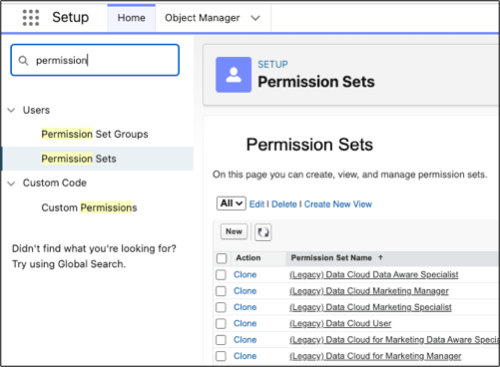Open (Legacy) Data Cloud Data Aware Specialist
Viewport: 500px width, 367px height.
tap(374, 275)
